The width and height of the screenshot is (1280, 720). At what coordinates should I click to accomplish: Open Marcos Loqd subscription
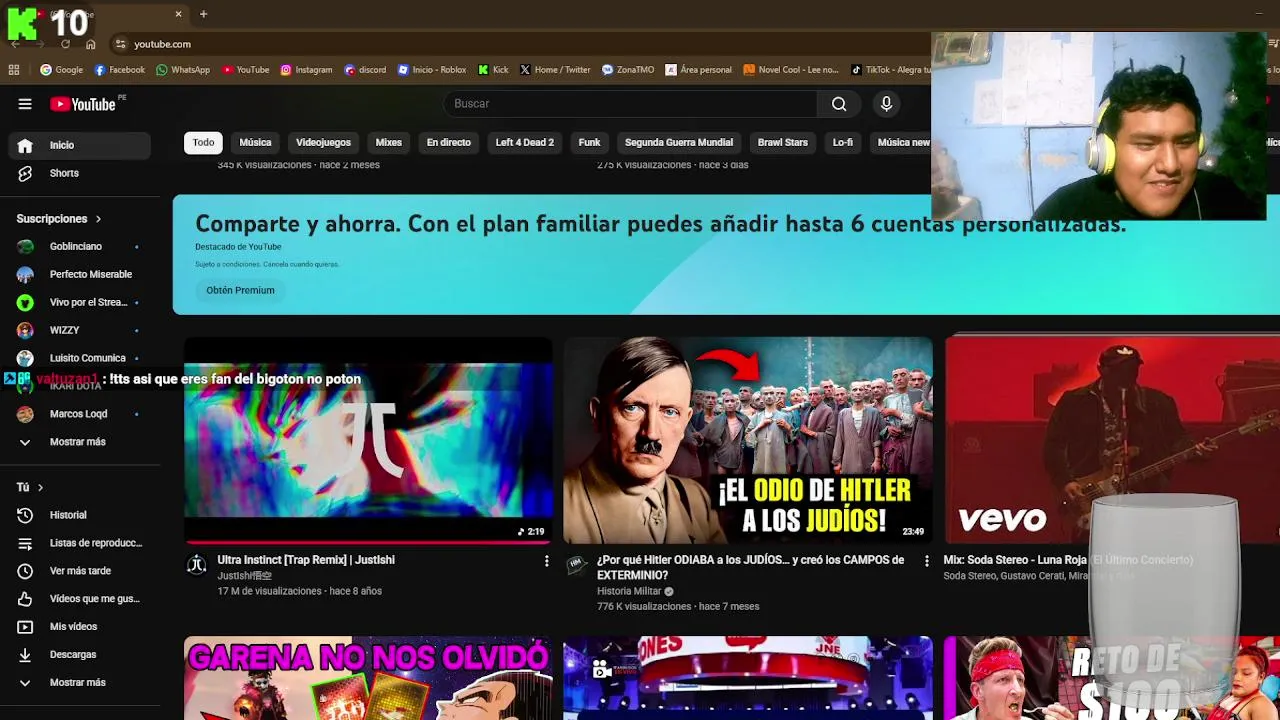click(80, 414)
